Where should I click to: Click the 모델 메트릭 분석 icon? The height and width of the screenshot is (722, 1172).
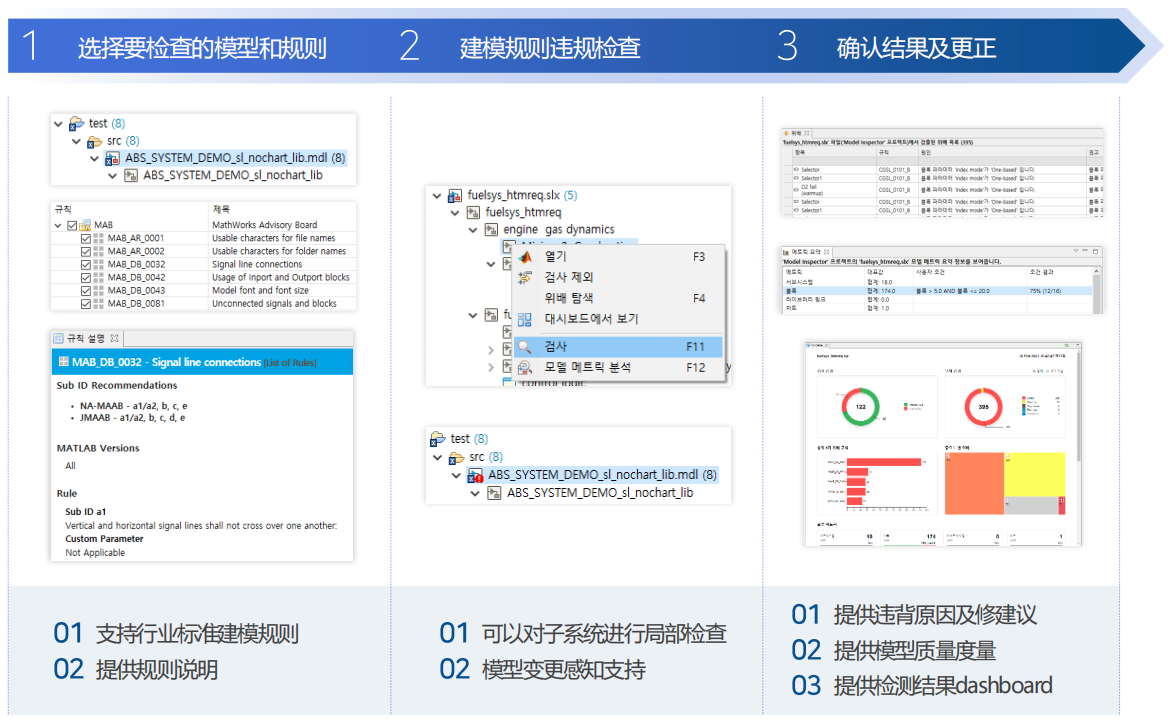click(525, 368)
